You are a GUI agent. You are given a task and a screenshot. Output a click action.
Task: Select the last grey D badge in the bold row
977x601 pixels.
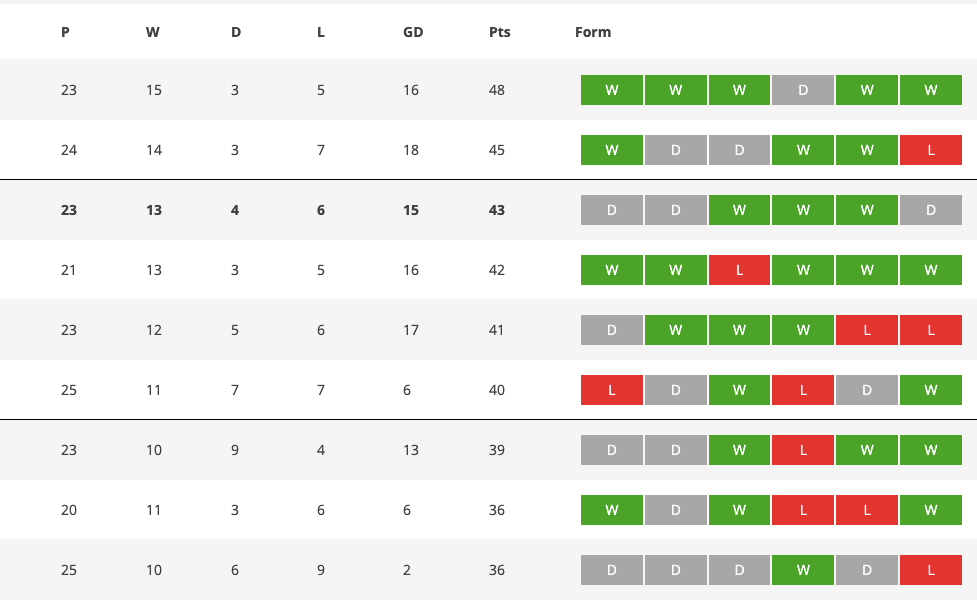[x=930, y=210]
